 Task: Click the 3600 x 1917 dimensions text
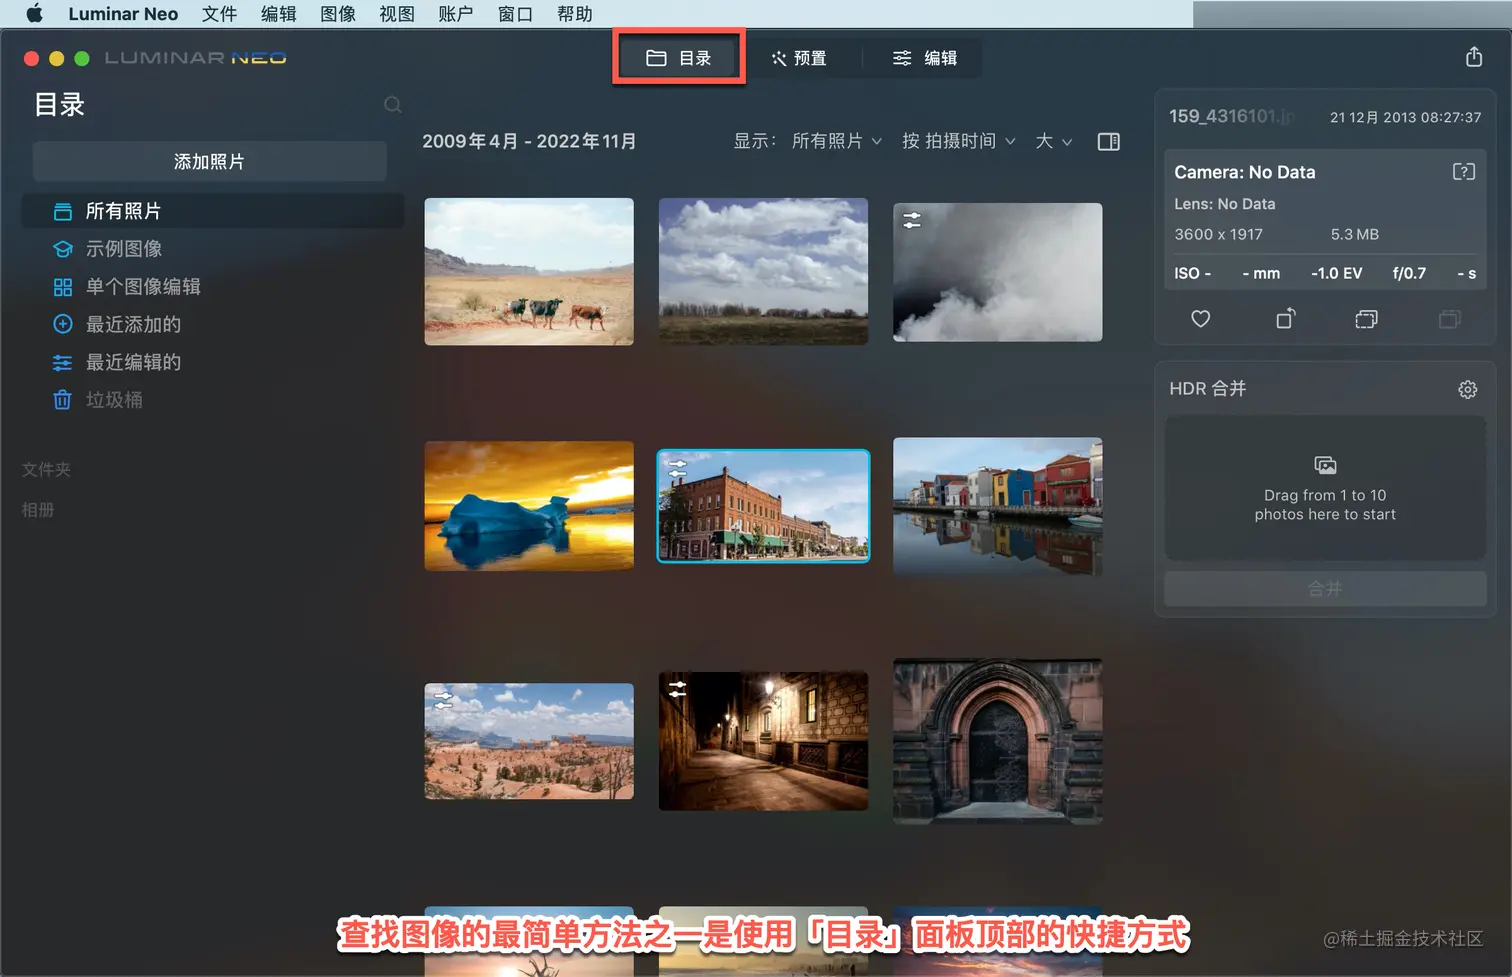coord(1218,234)
